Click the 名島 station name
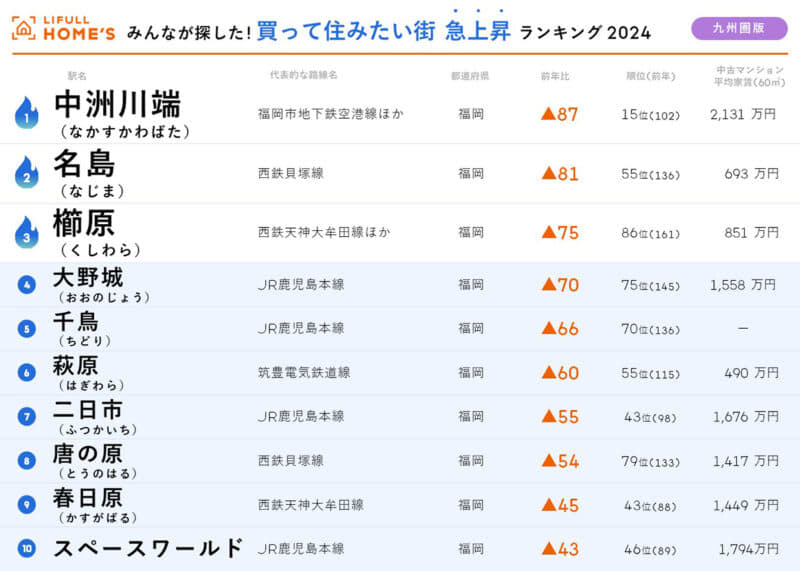800x571 pixels. point(84,164)
